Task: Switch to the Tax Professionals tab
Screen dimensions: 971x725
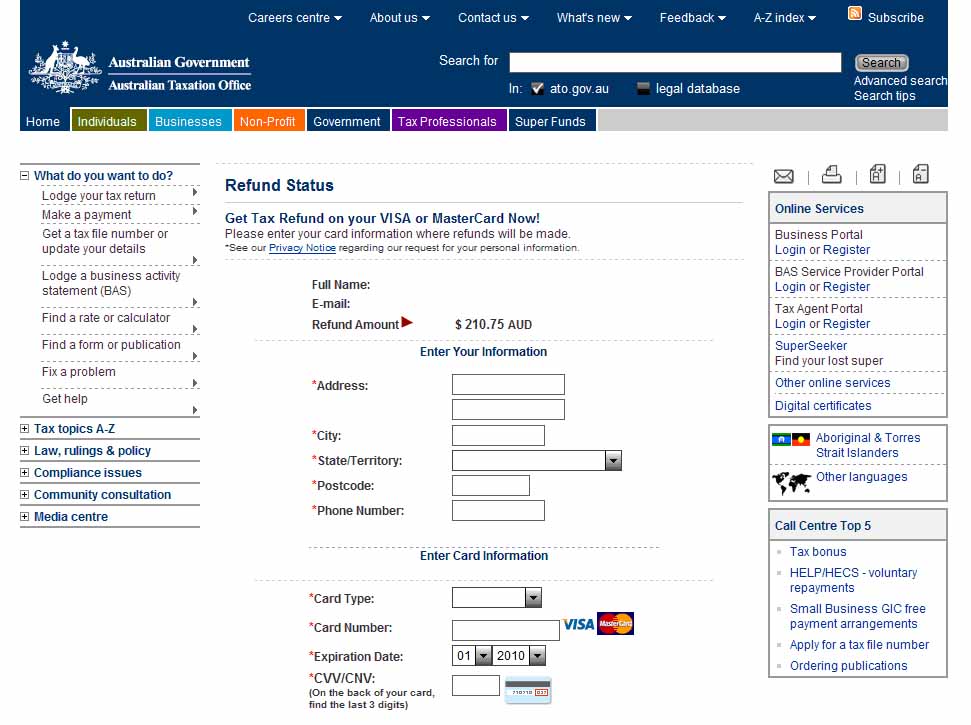Action: (447, 122)
